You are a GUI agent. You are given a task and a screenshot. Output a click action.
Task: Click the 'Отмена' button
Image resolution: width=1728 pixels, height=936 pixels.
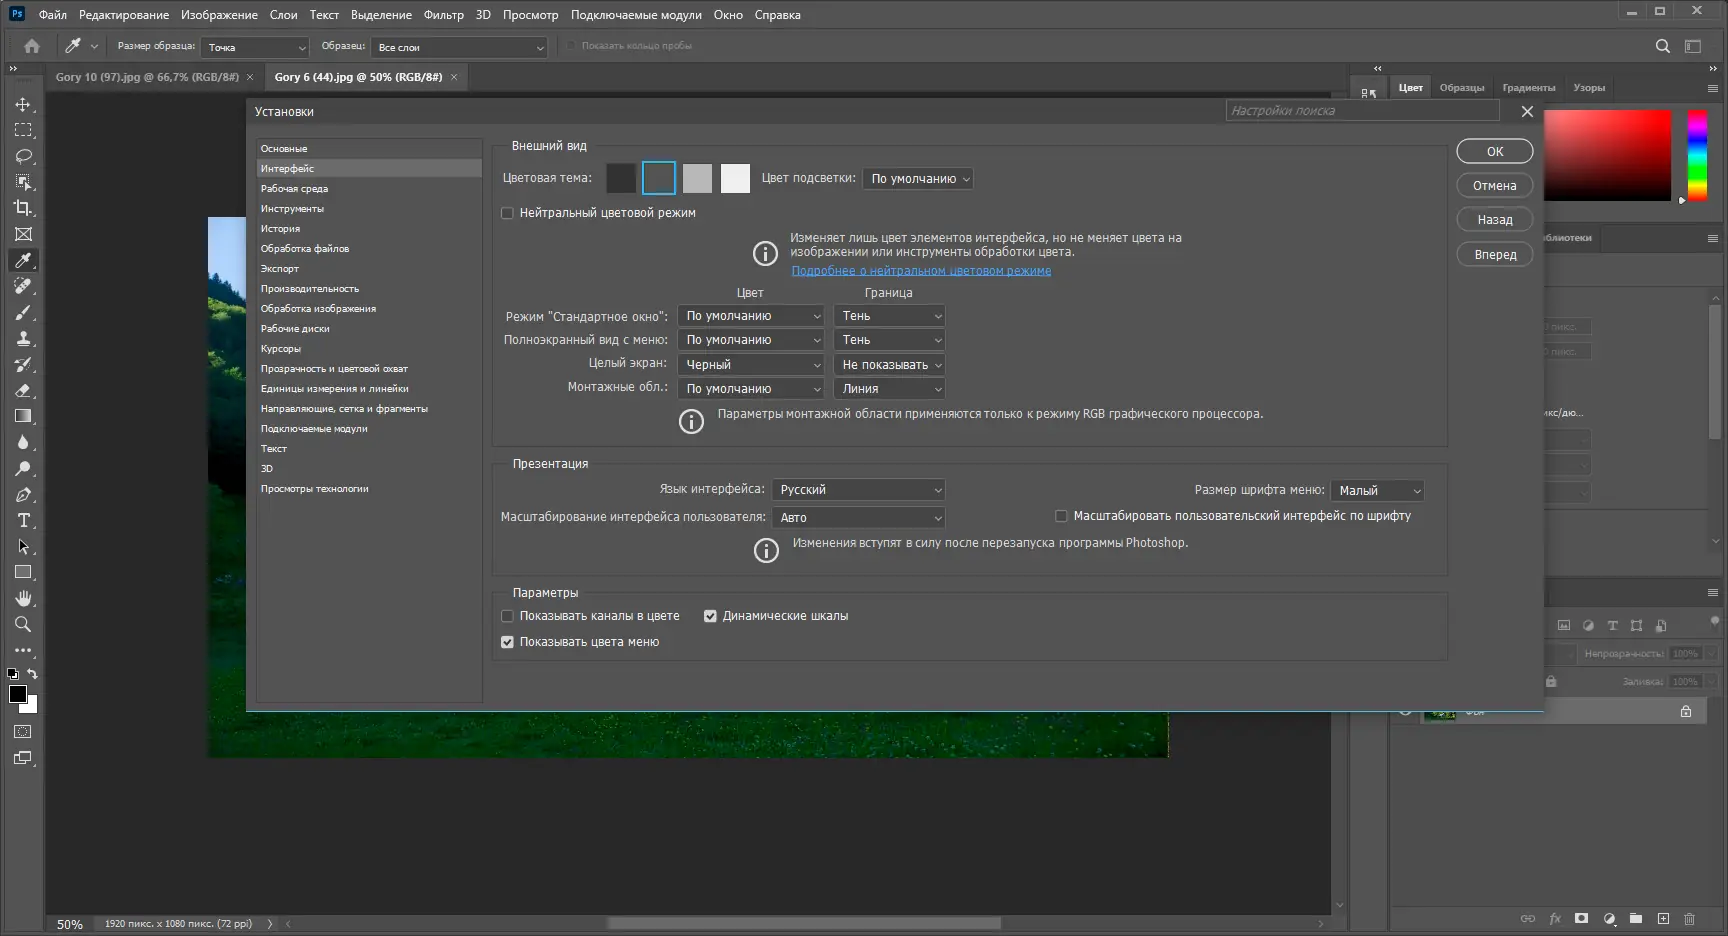click(x=1495, y=186)
